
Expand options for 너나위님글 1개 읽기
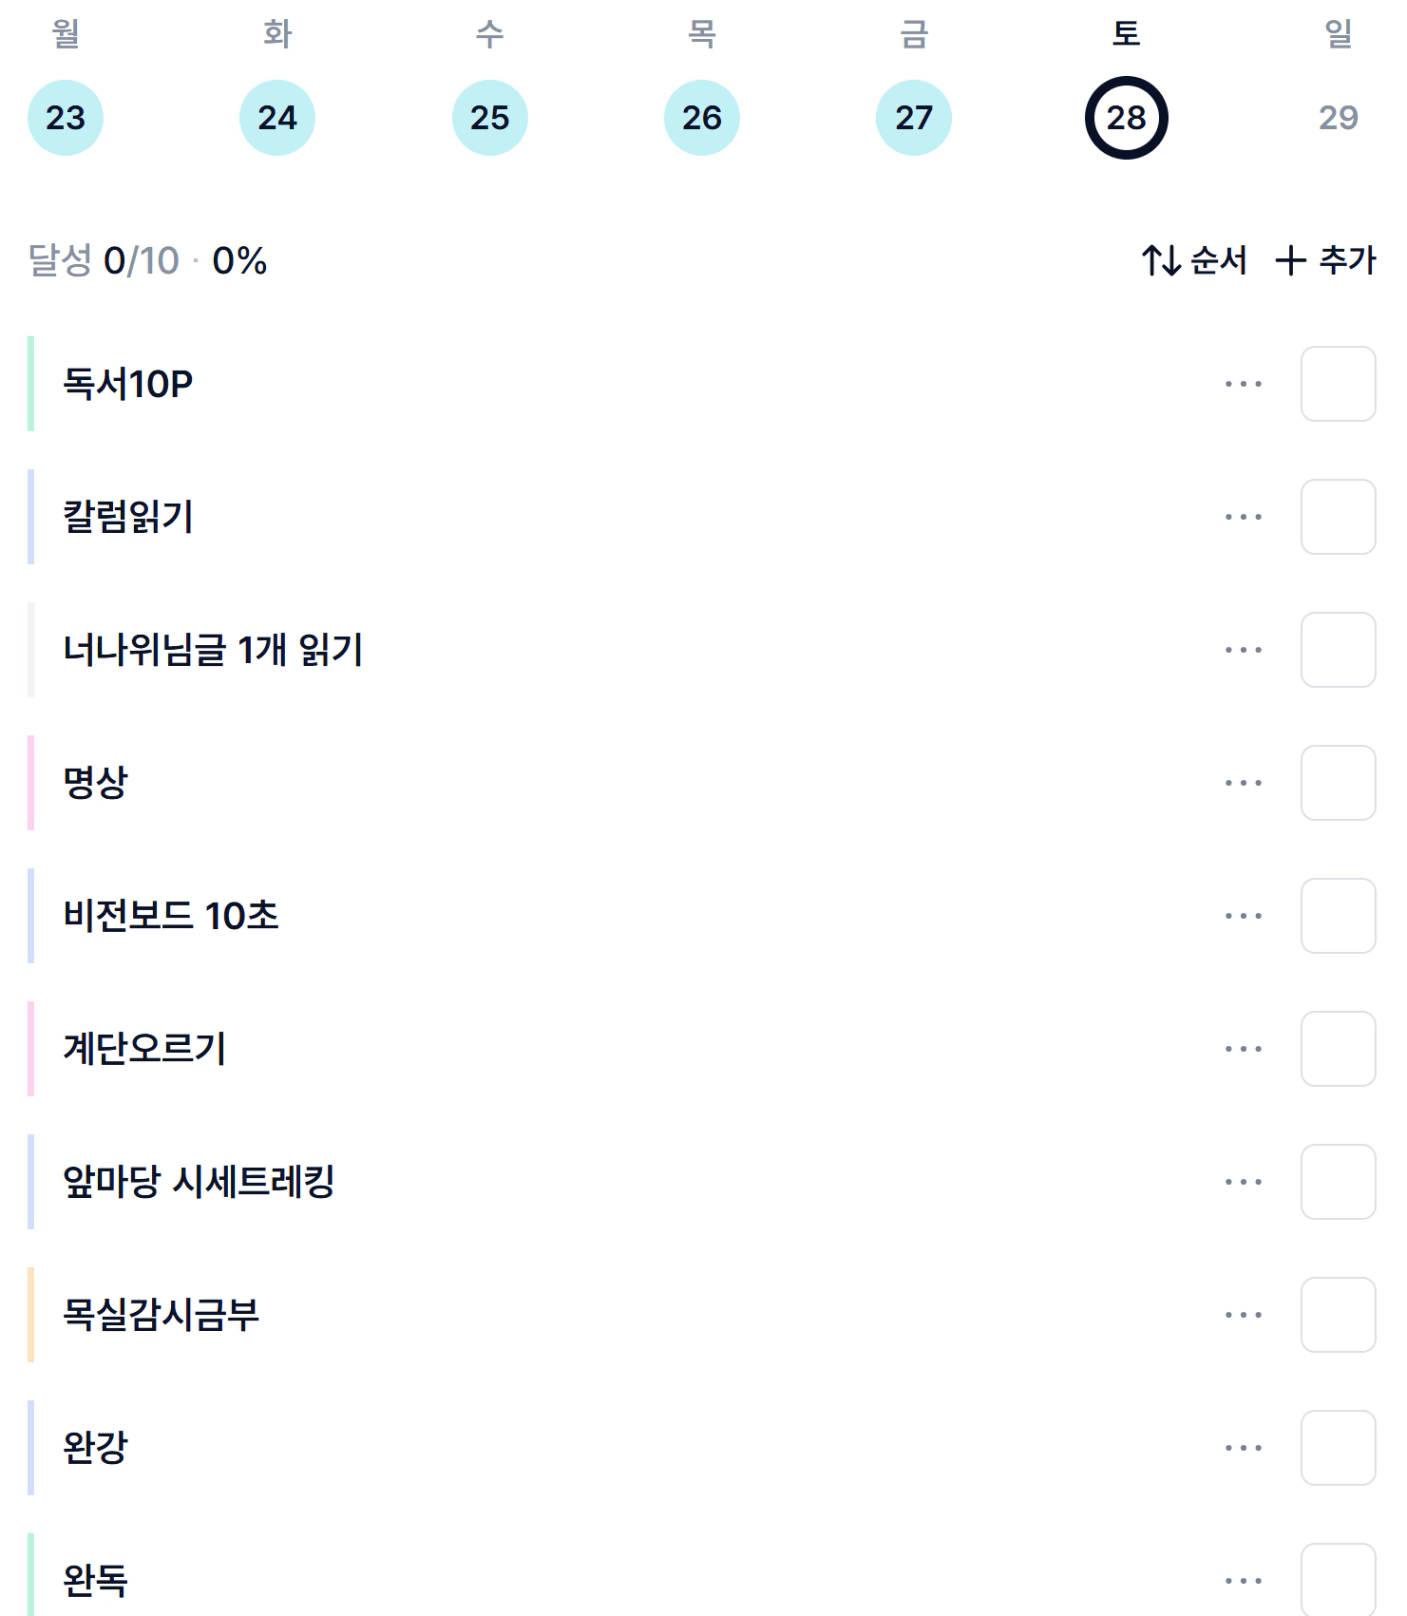[x=1243, y=650]
